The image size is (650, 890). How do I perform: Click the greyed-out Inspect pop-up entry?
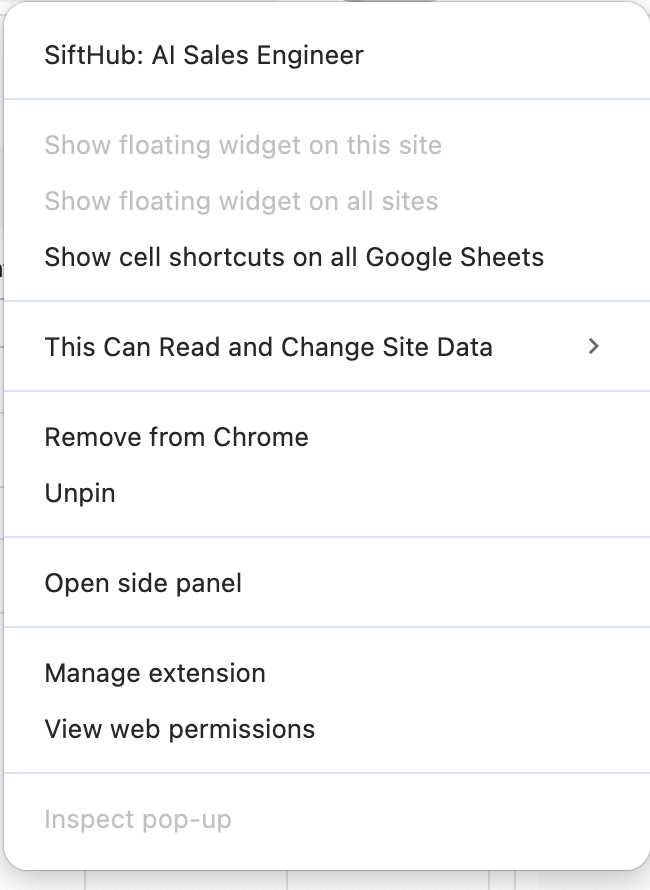138,820
